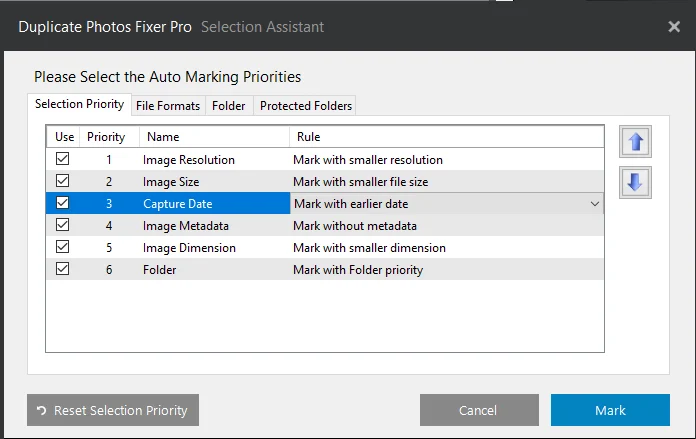
Task: Open the Folder tab
Action: pyautogui.click(x=229, y=106)
